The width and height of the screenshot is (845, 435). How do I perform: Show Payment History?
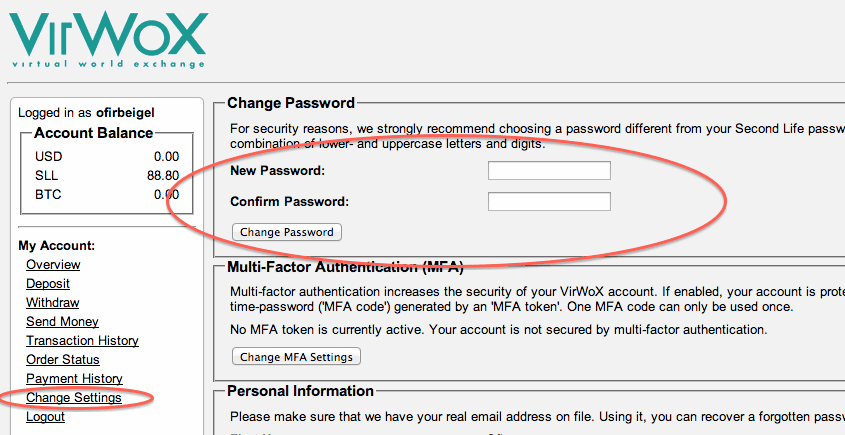click(x=74, y=379)
